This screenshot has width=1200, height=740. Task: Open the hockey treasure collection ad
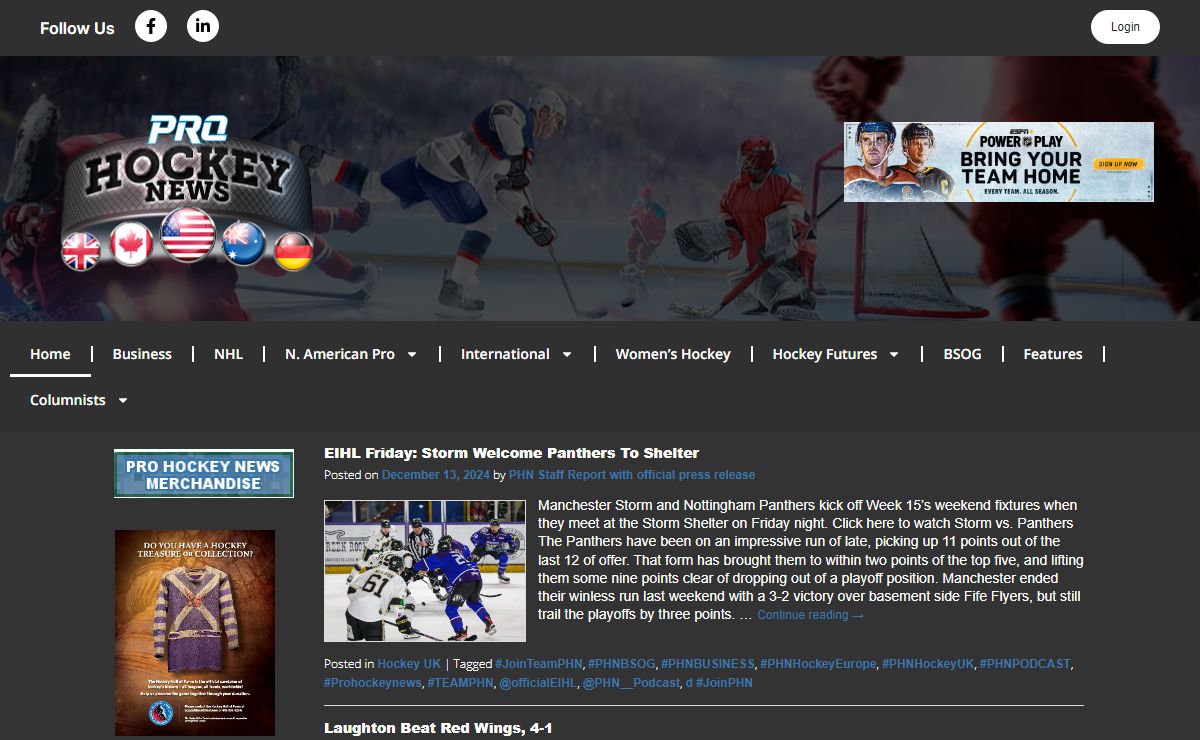coord(195,633)
